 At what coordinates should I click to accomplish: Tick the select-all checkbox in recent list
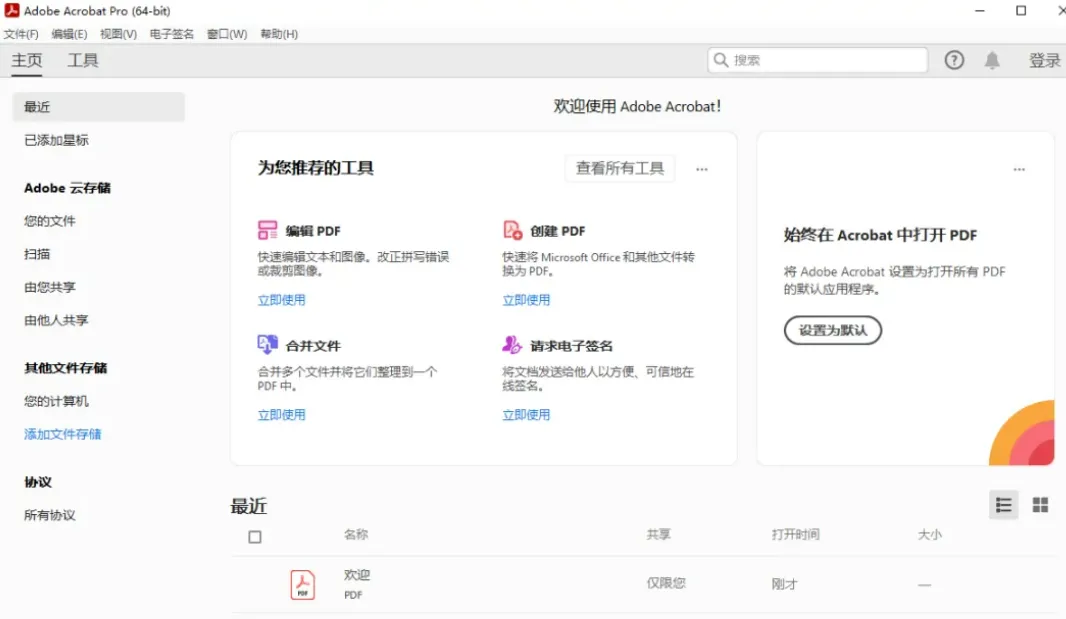[255, 537]
